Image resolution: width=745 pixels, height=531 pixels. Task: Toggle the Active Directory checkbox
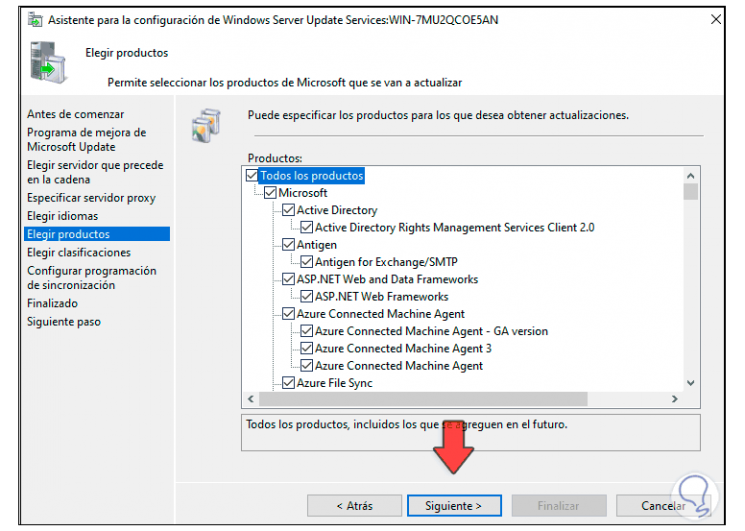[x=288, y=210]
